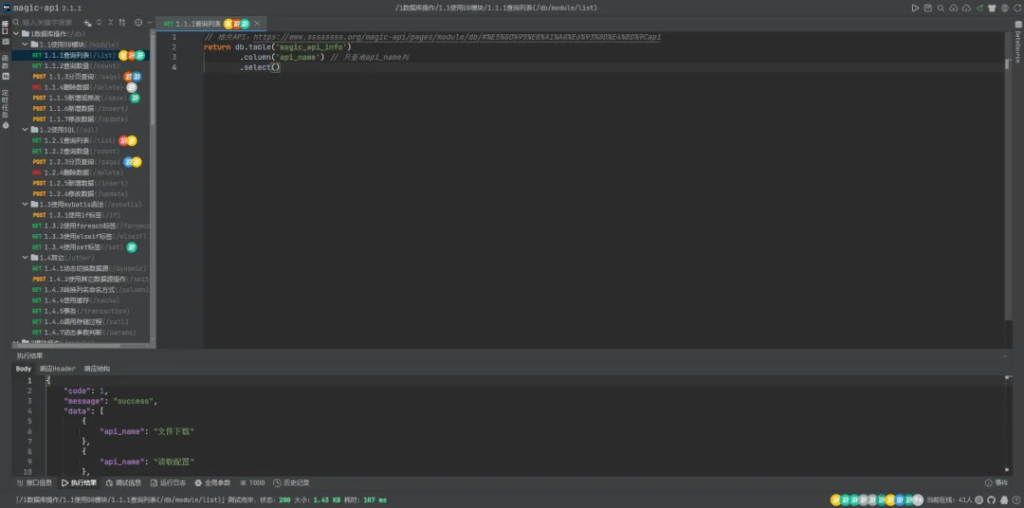Switch to the 响应Header tab
This screenshot has height=508, width=1024.
coord(57,368)
